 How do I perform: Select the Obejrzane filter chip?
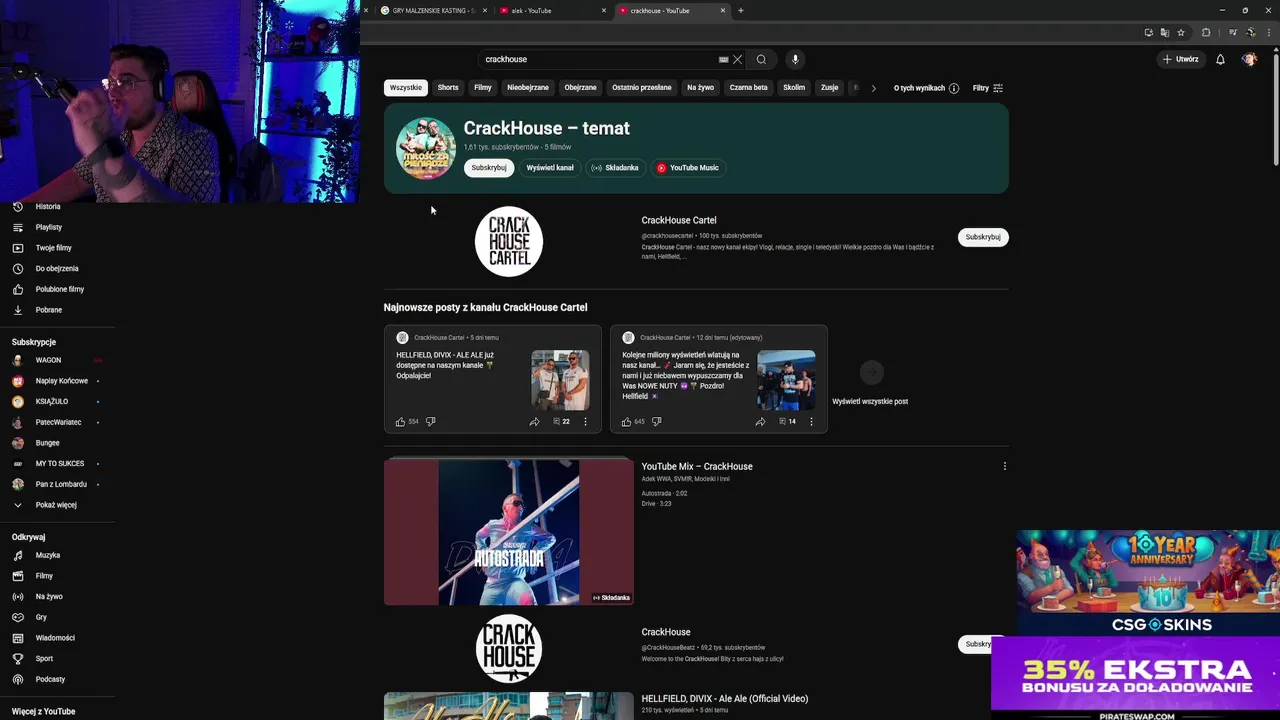pos(580,87)
